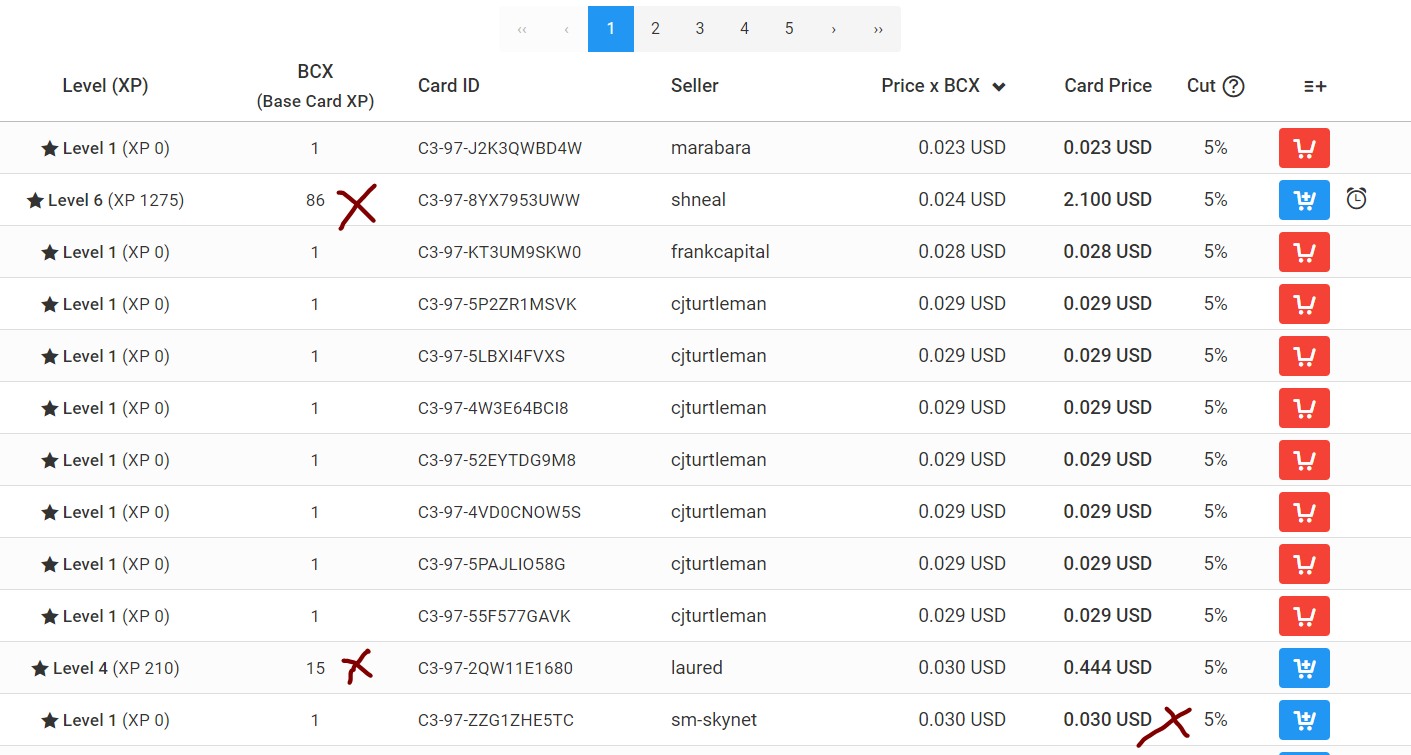This screenshot has height=755, width=1411.
Task: Click blue cart icon for shneal's listing
Action: 1304,200
